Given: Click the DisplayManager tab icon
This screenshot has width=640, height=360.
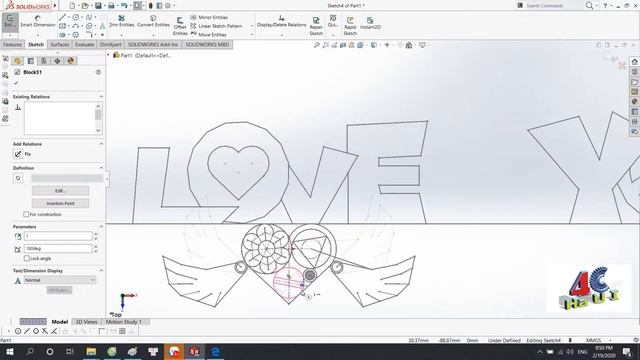Looking at the screenshot, I should [x=71, y=61].
